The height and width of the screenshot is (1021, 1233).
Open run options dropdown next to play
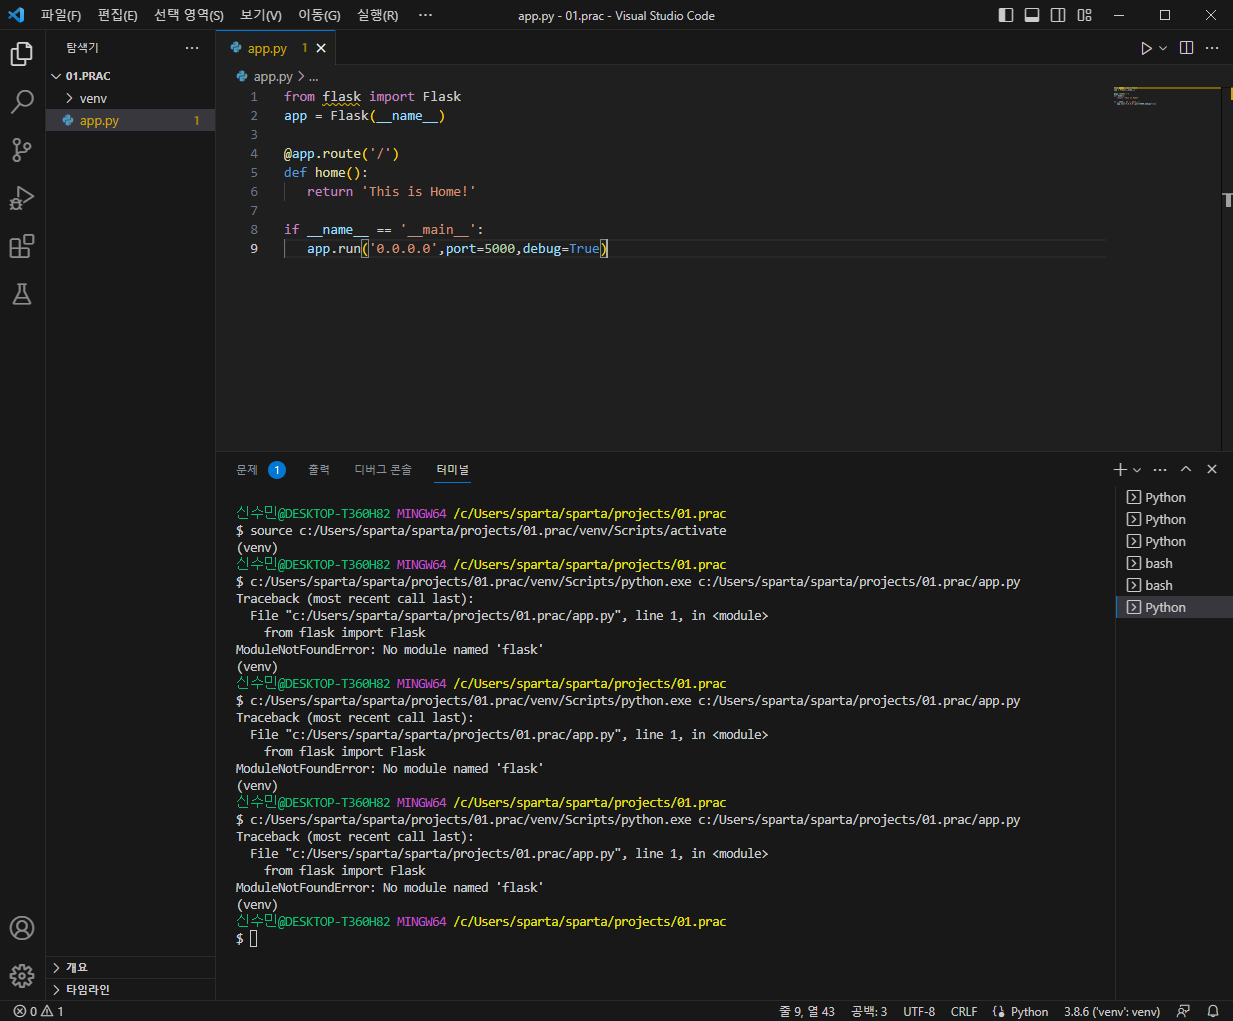click(1163, 48)
